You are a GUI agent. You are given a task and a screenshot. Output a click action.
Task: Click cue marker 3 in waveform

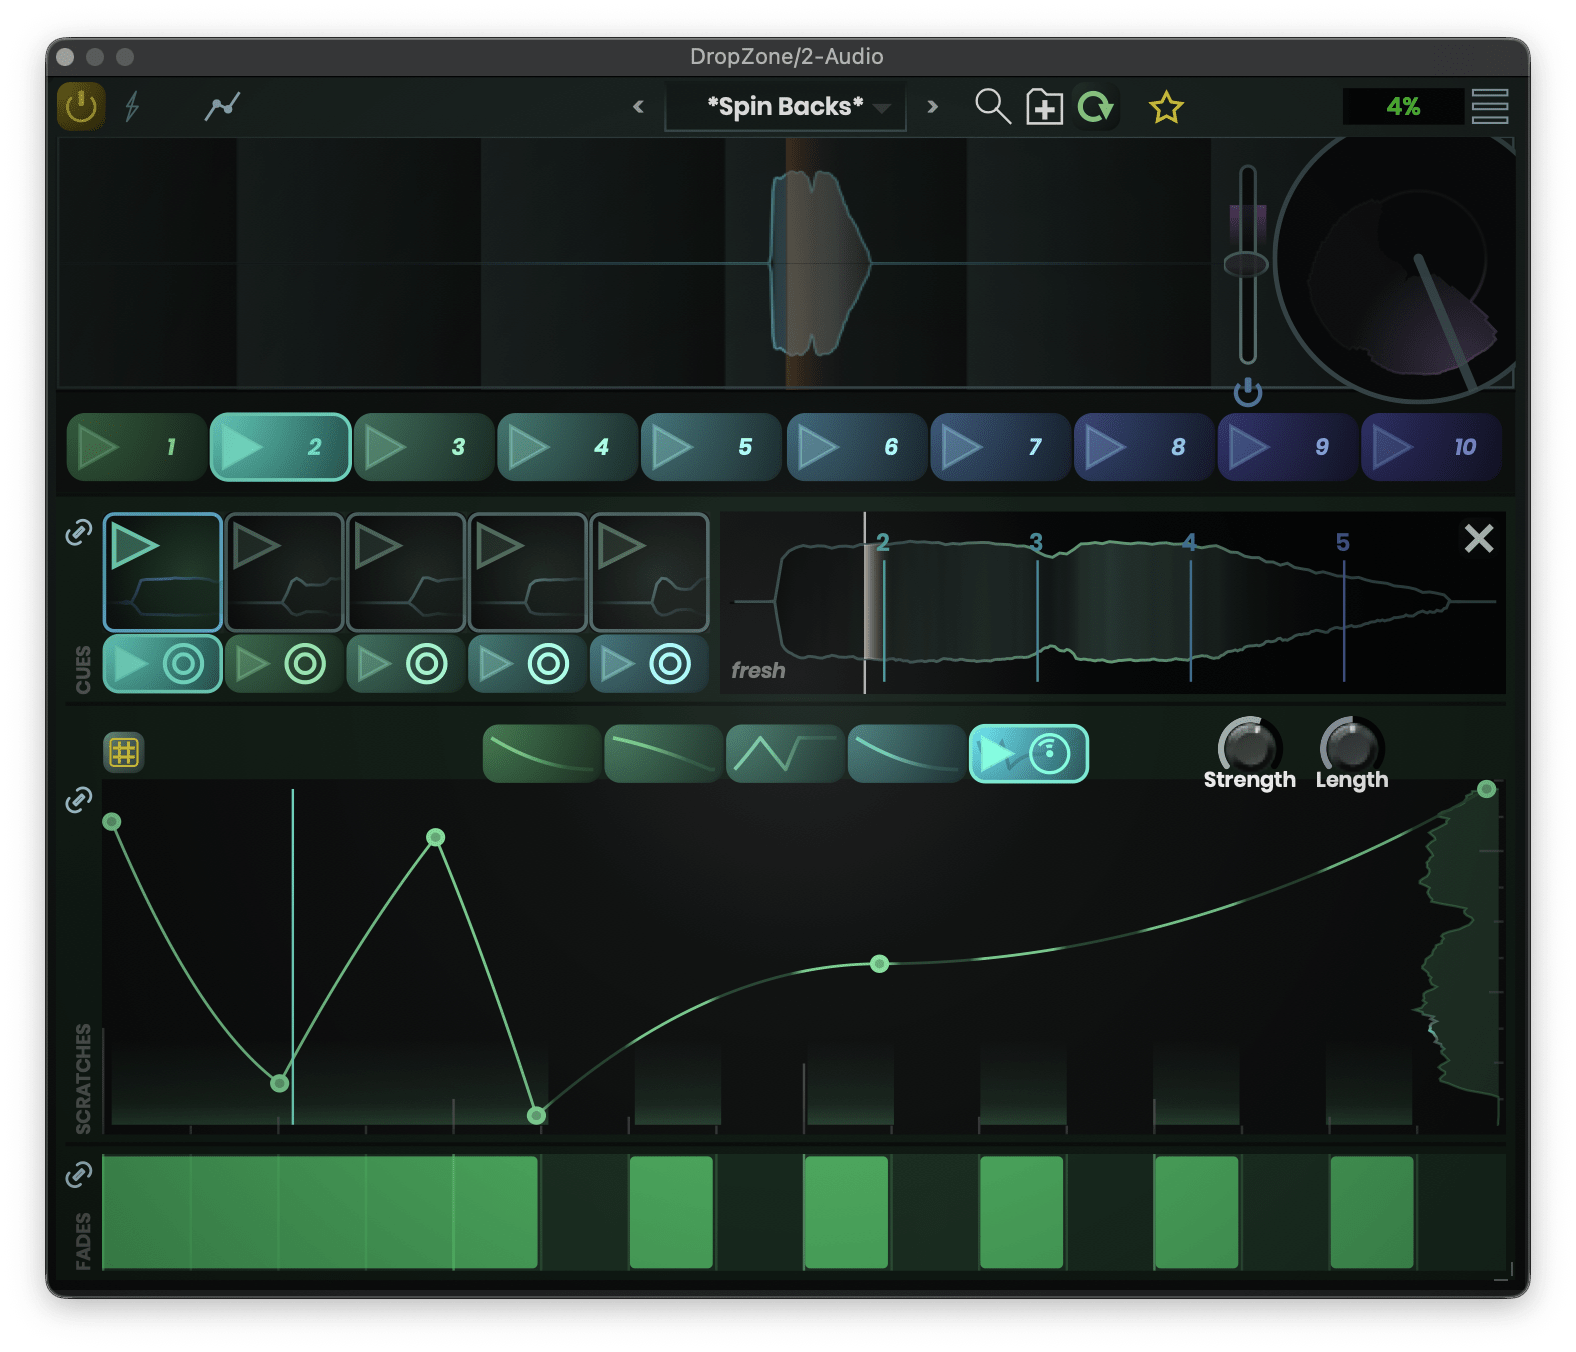point(1036,542)
